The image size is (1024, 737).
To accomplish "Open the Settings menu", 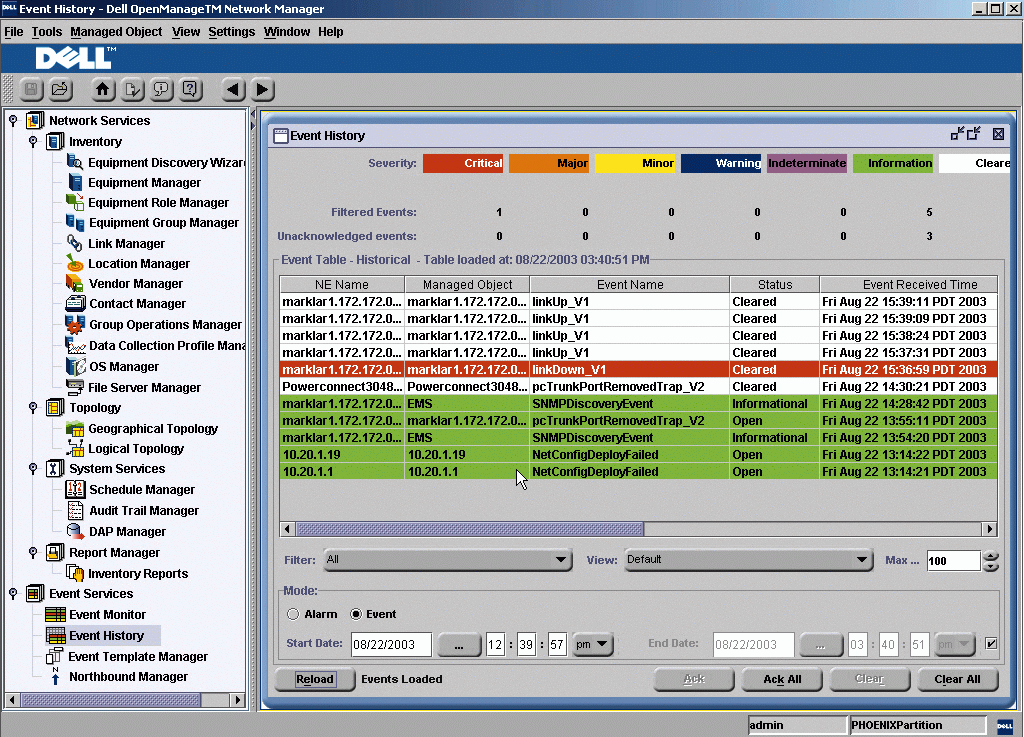I will 232,31.
